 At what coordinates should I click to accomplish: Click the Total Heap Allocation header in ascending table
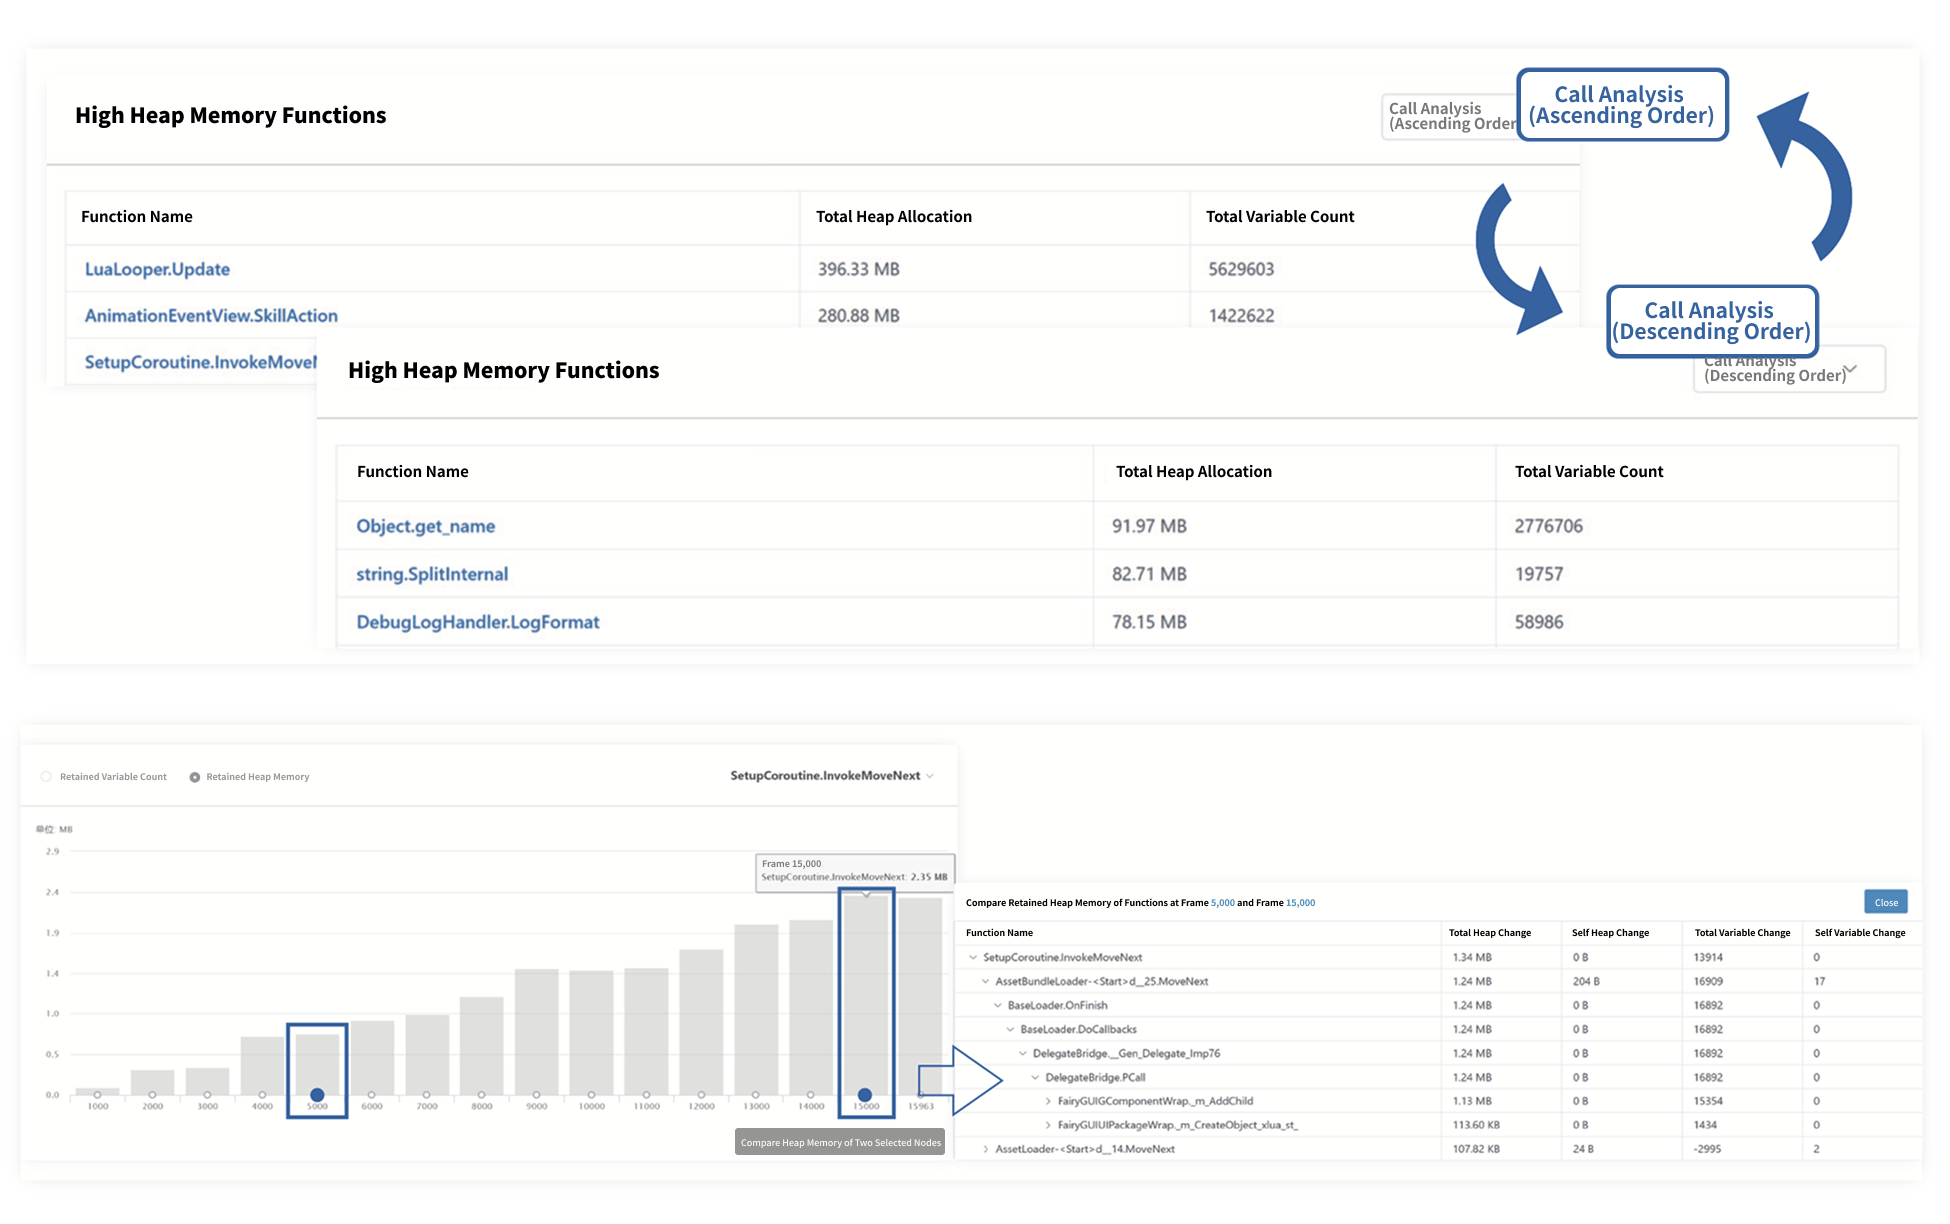click(893, 216)
